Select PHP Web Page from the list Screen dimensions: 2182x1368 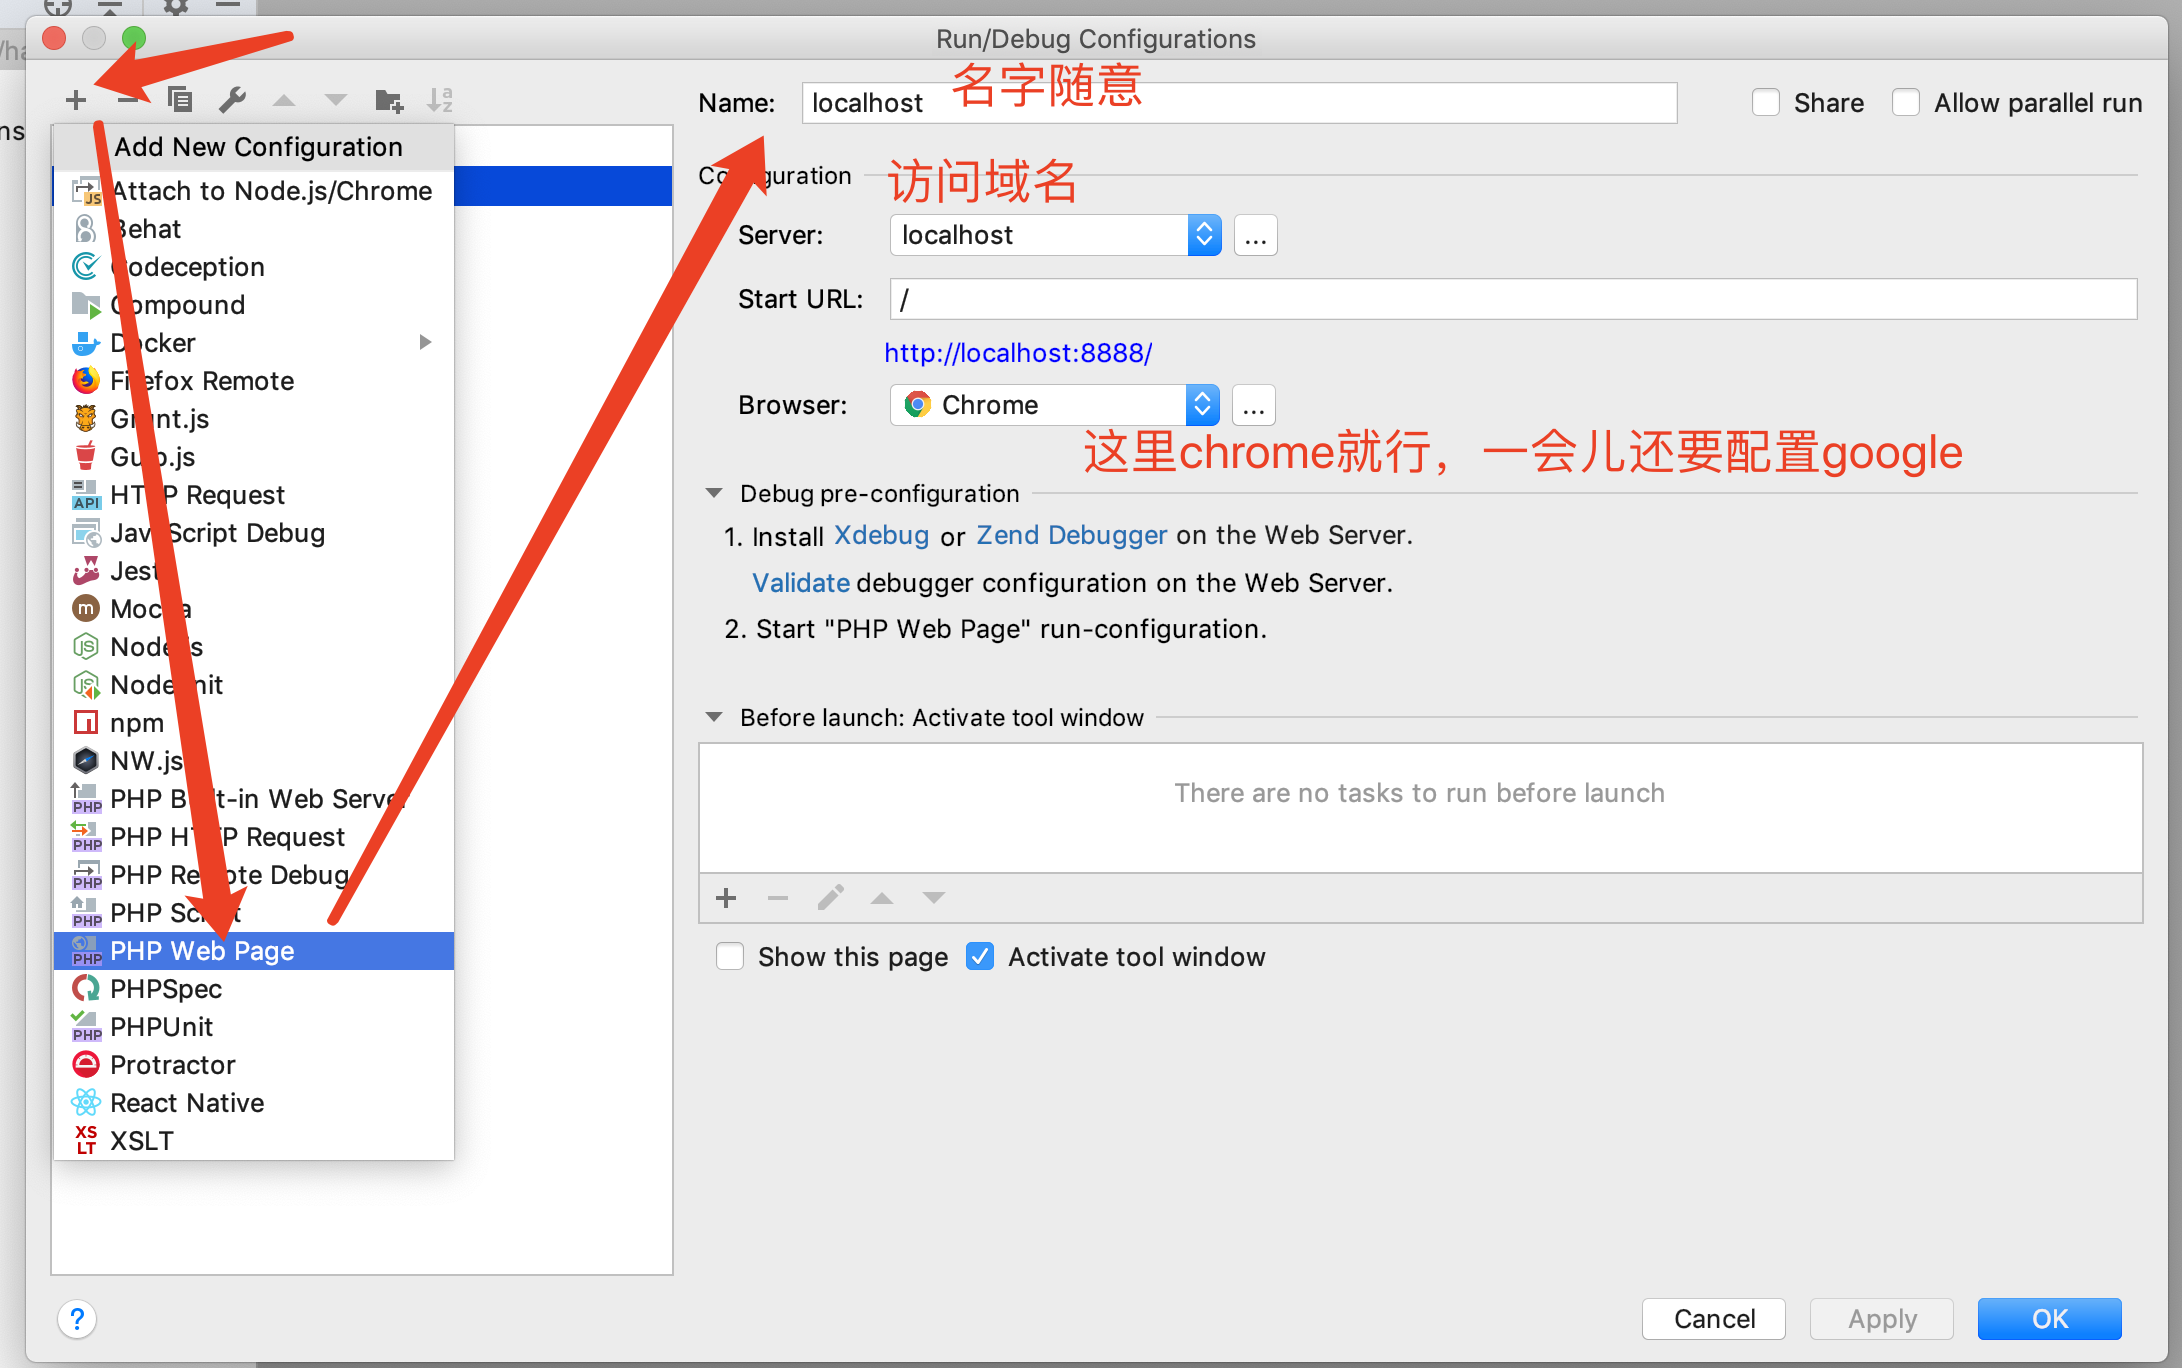click(x=202, y=951)
